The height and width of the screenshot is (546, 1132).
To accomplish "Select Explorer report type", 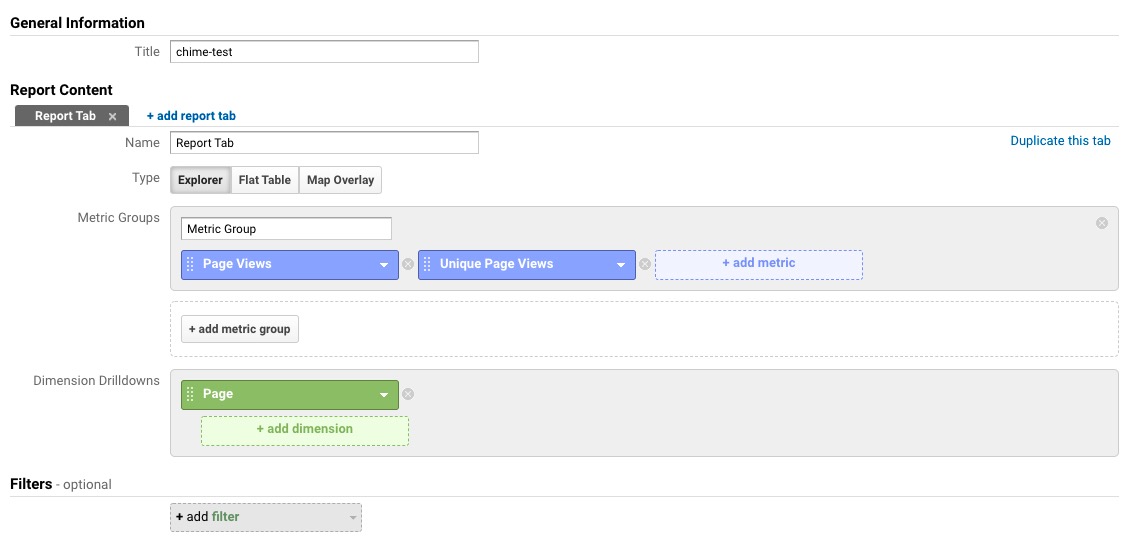I will tap(200, 180).
